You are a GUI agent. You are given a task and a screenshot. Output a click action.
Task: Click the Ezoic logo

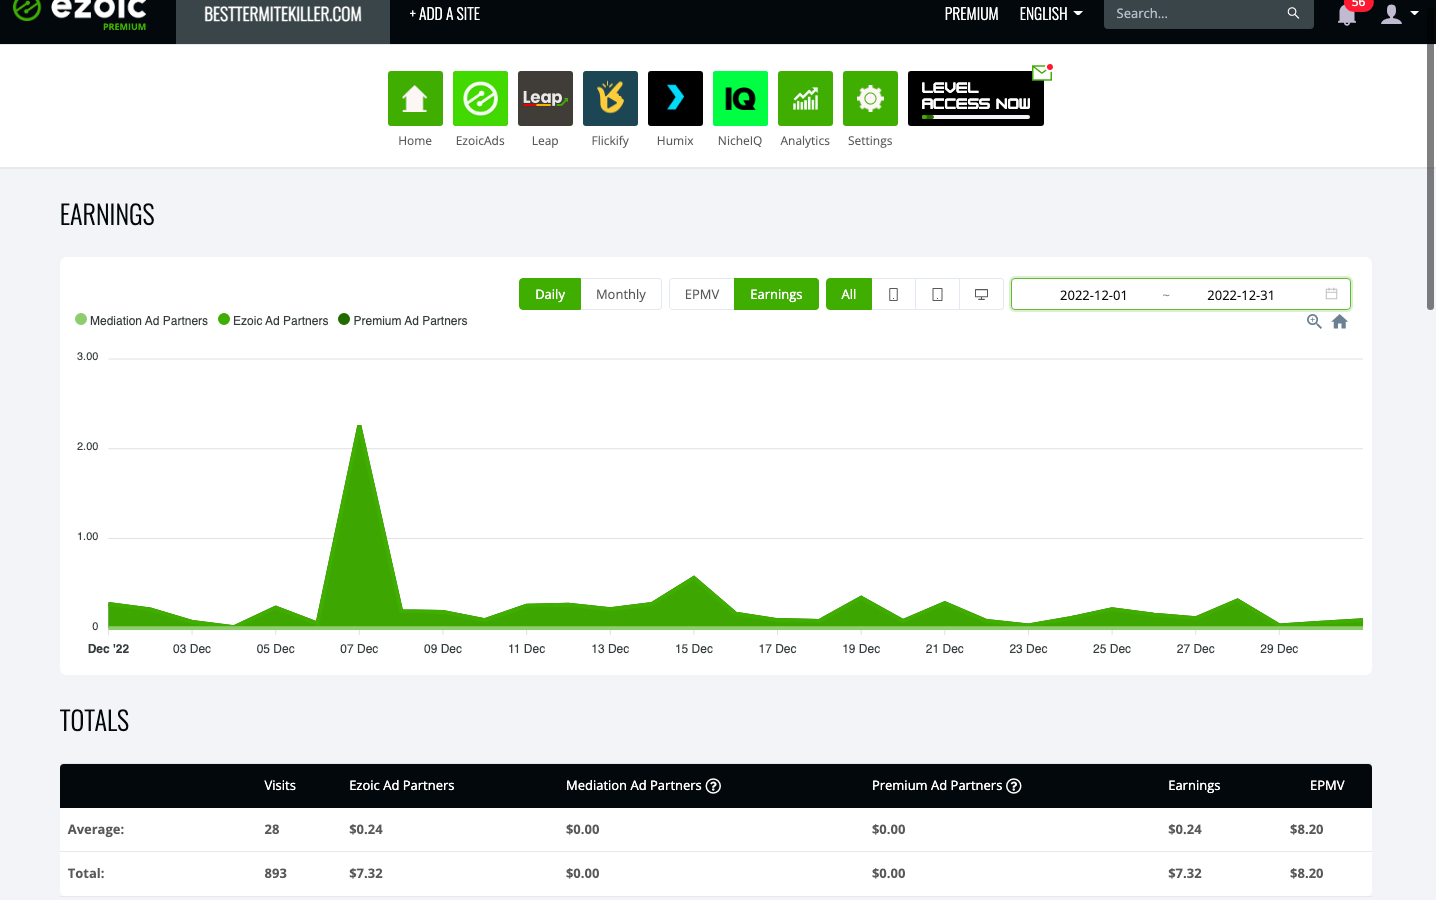coord(80,13)
